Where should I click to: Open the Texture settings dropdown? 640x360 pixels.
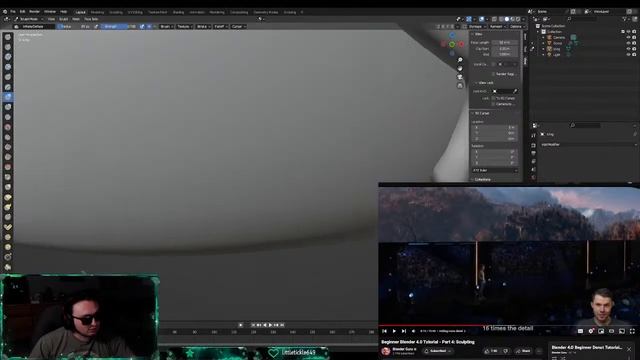184,27
